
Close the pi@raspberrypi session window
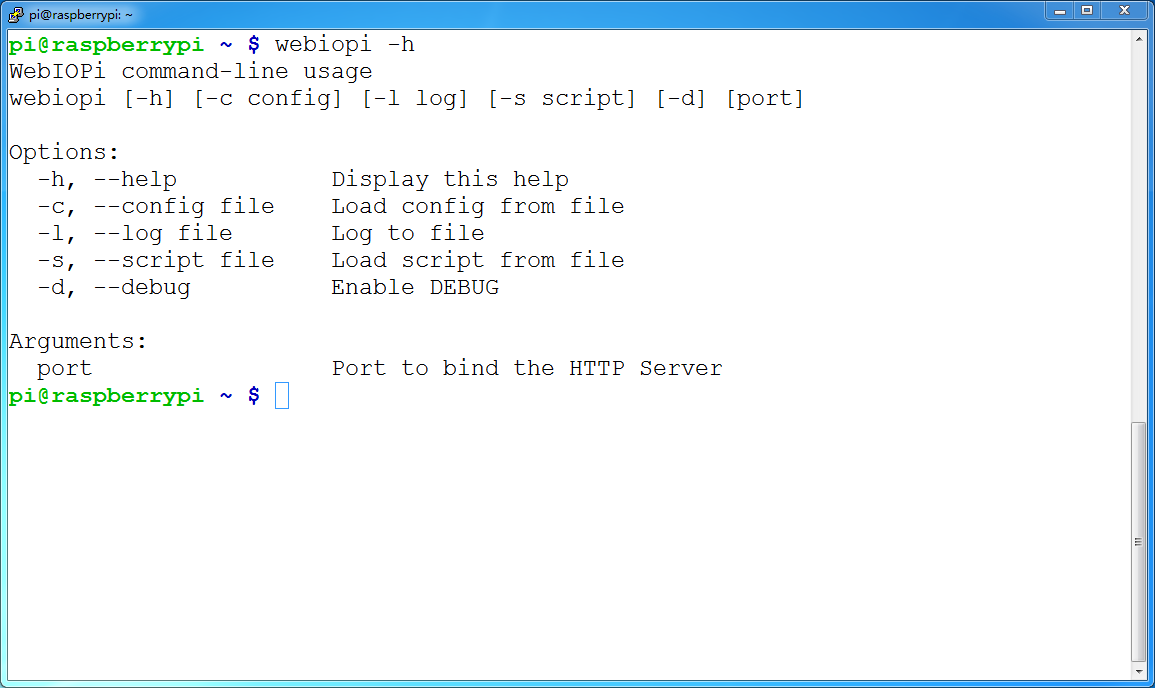1124,10
